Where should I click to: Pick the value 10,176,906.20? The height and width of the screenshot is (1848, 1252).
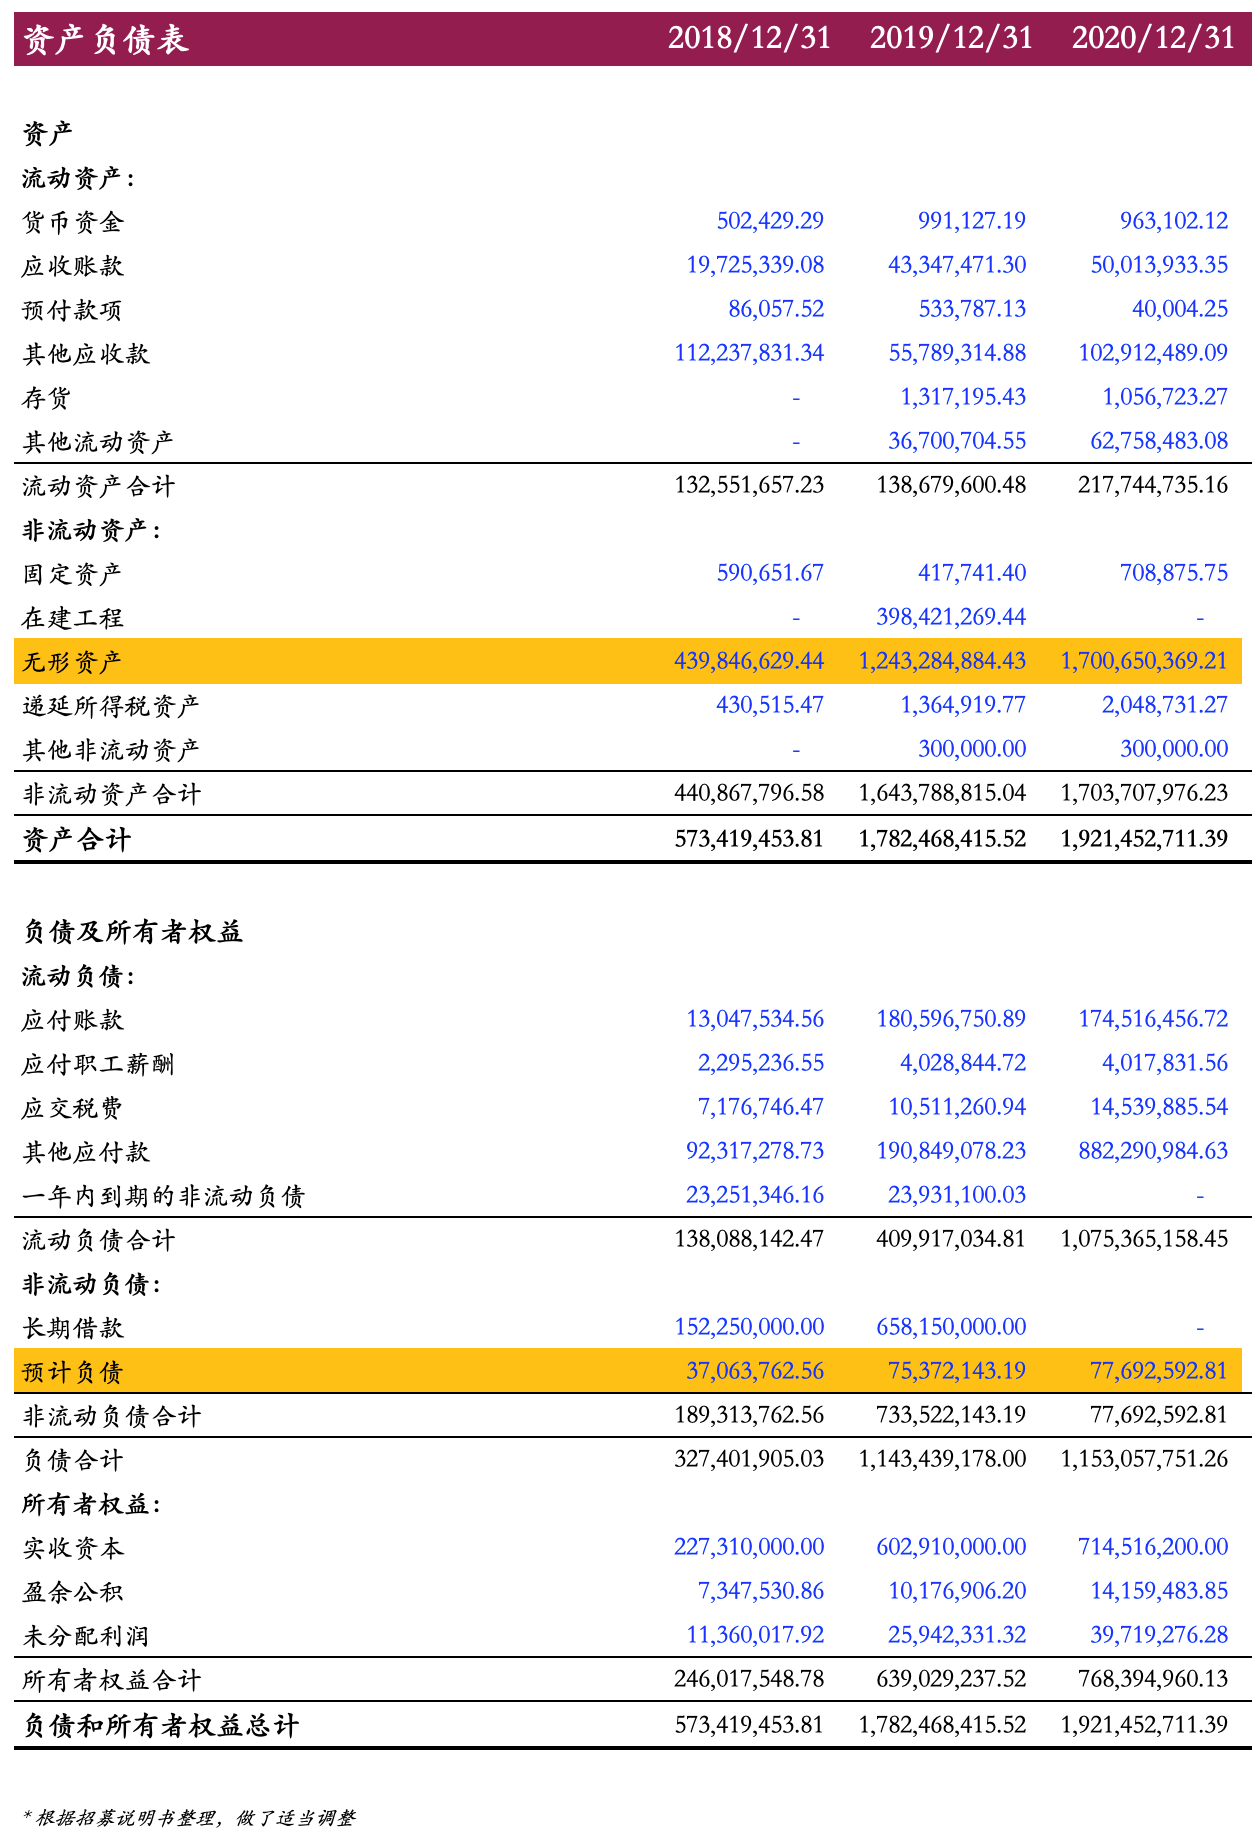[x=957, y=1591]
